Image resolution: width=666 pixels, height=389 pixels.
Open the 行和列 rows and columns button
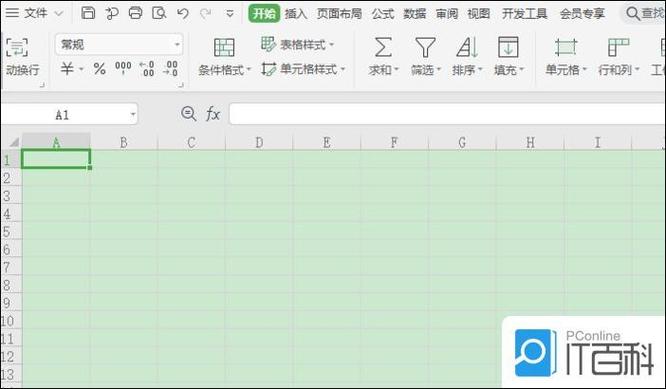pos(618,57)
